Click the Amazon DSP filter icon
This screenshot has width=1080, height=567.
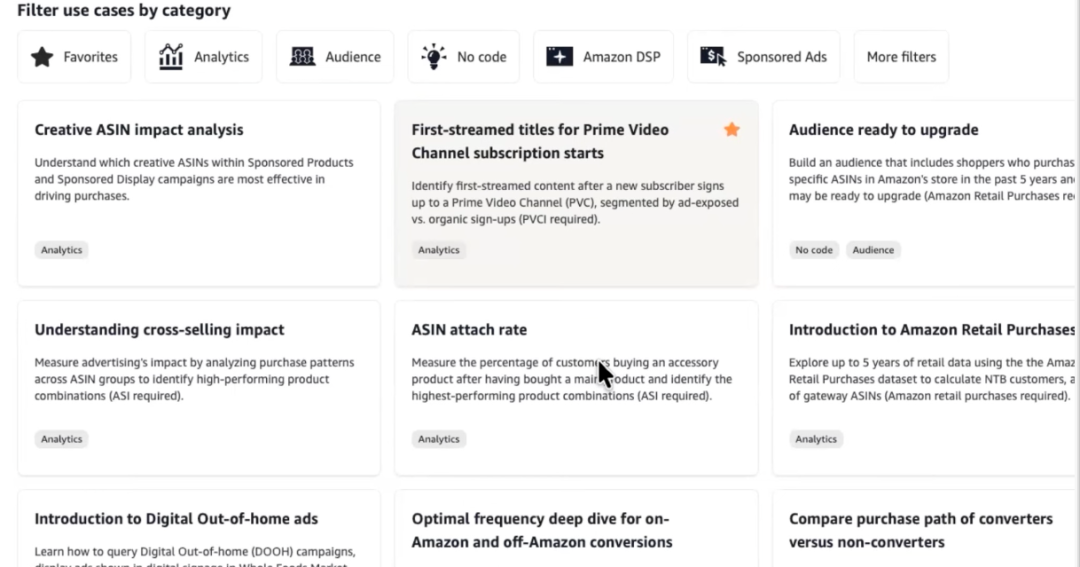tap(559, 57)
